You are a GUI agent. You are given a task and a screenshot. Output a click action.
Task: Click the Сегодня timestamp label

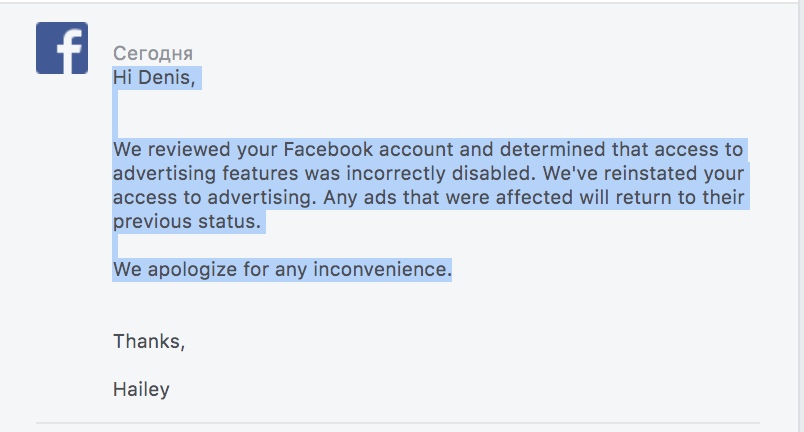click(153, 53)
